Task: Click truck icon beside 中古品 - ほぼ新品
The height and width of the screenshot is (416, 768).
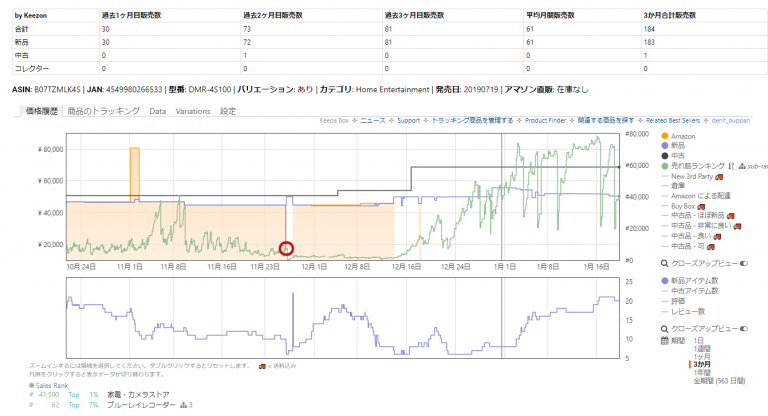Action: click(x=731, y=215)
